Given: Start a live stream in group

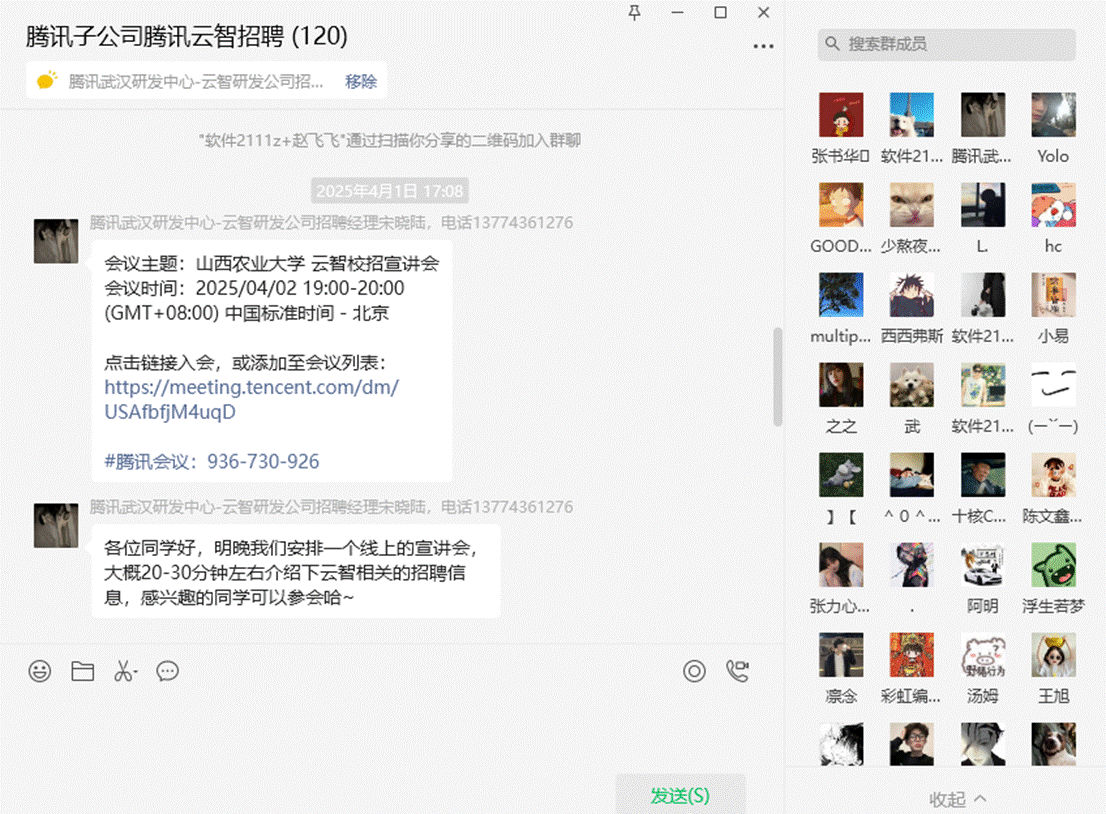Looking at the screenshot, I should (x=694, y=671).
